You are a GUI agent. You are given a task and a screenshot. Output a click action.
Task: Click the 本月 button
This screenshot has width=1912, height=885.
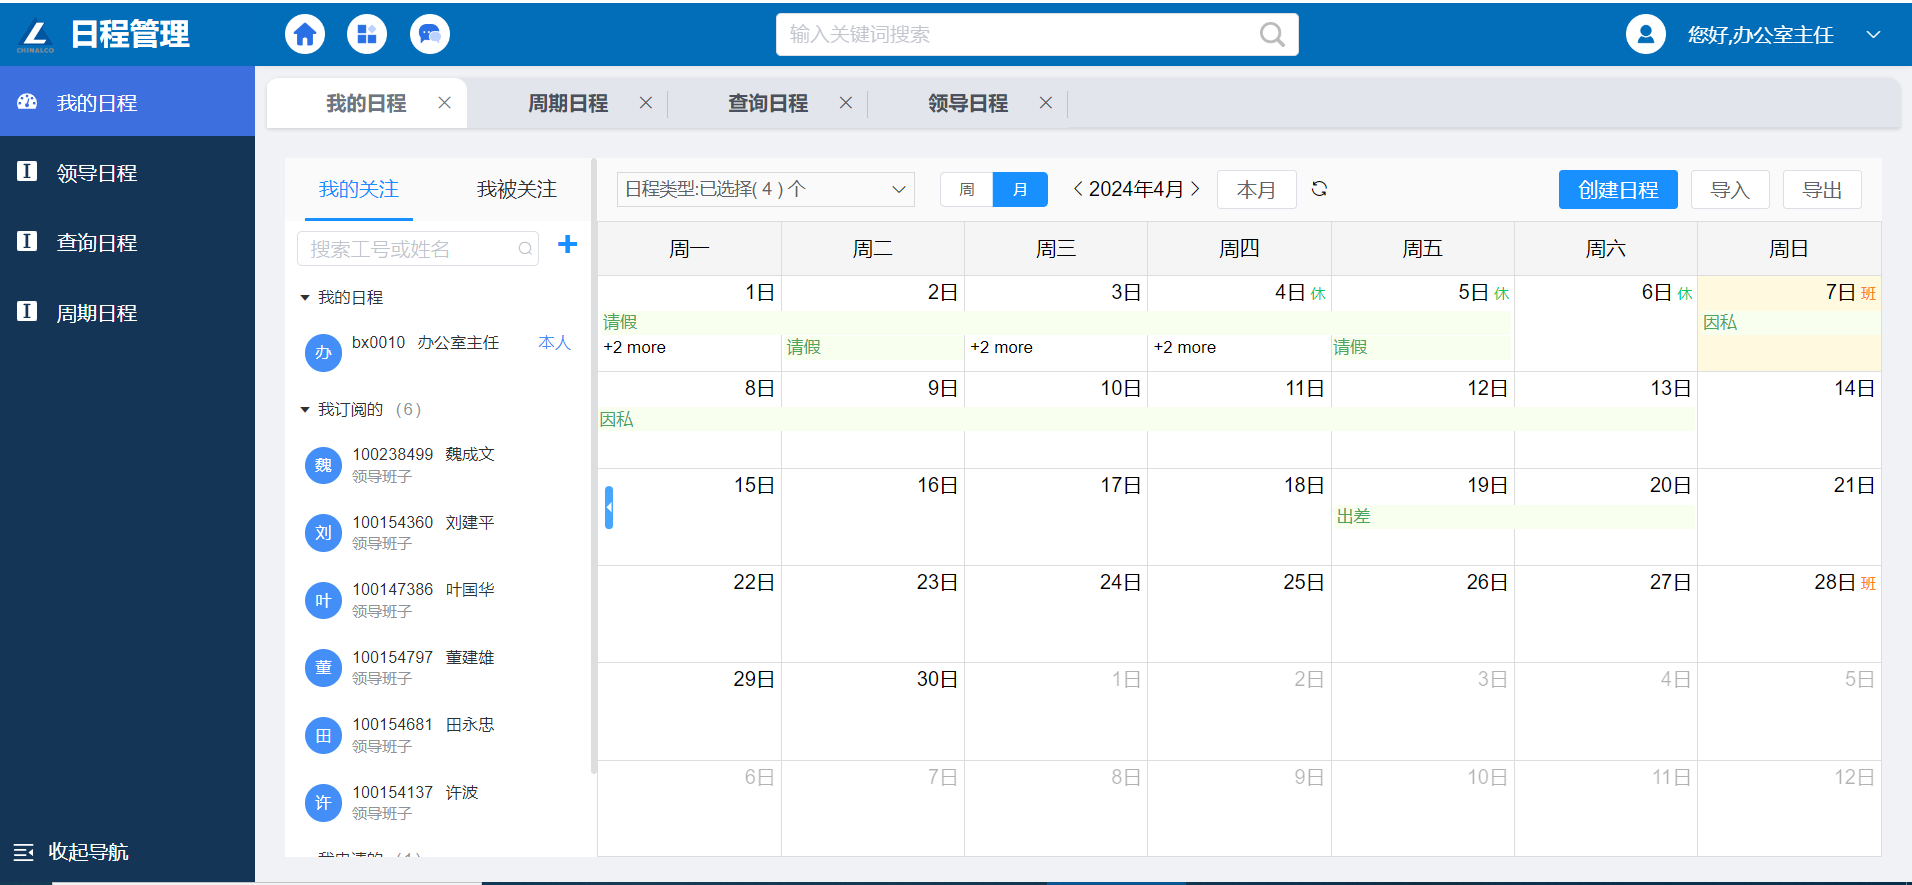pos(1256,189)
